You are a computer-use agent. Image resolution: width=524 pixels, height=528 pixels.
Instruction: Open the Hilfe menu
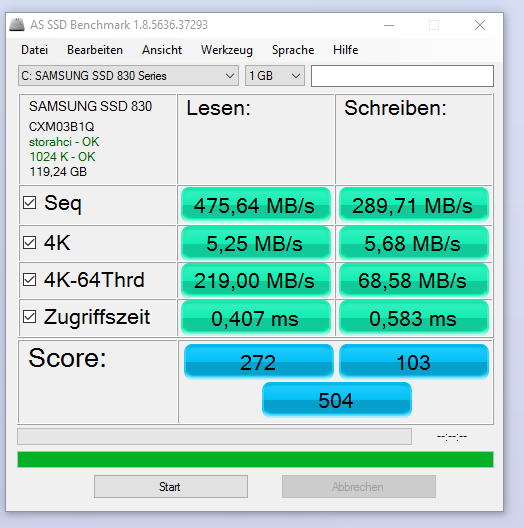[346, 50]
